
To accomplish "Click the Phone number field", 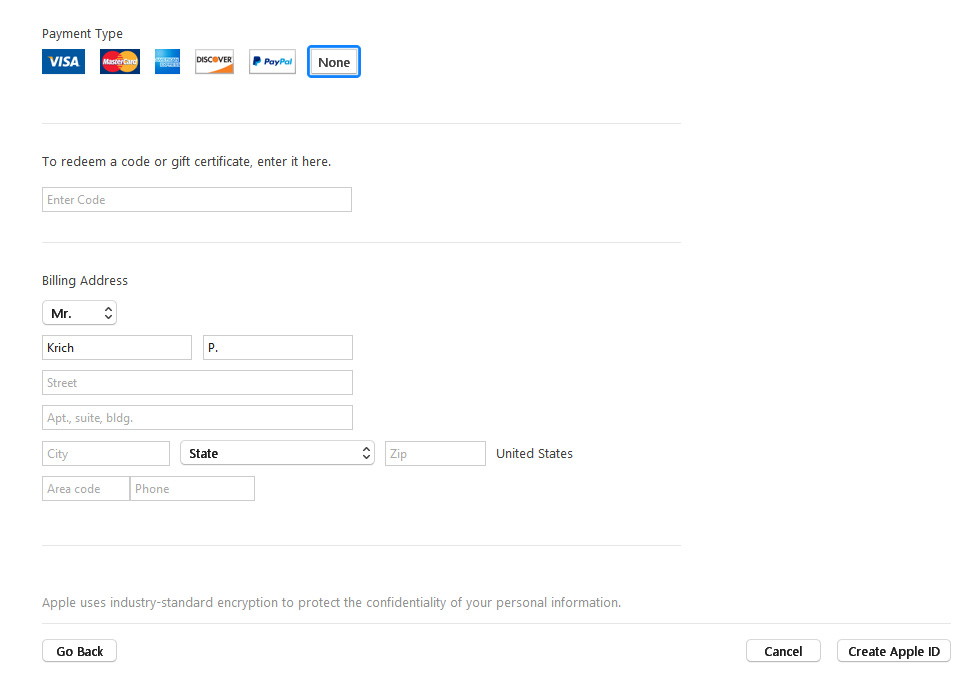I will (x=192, y=489).
